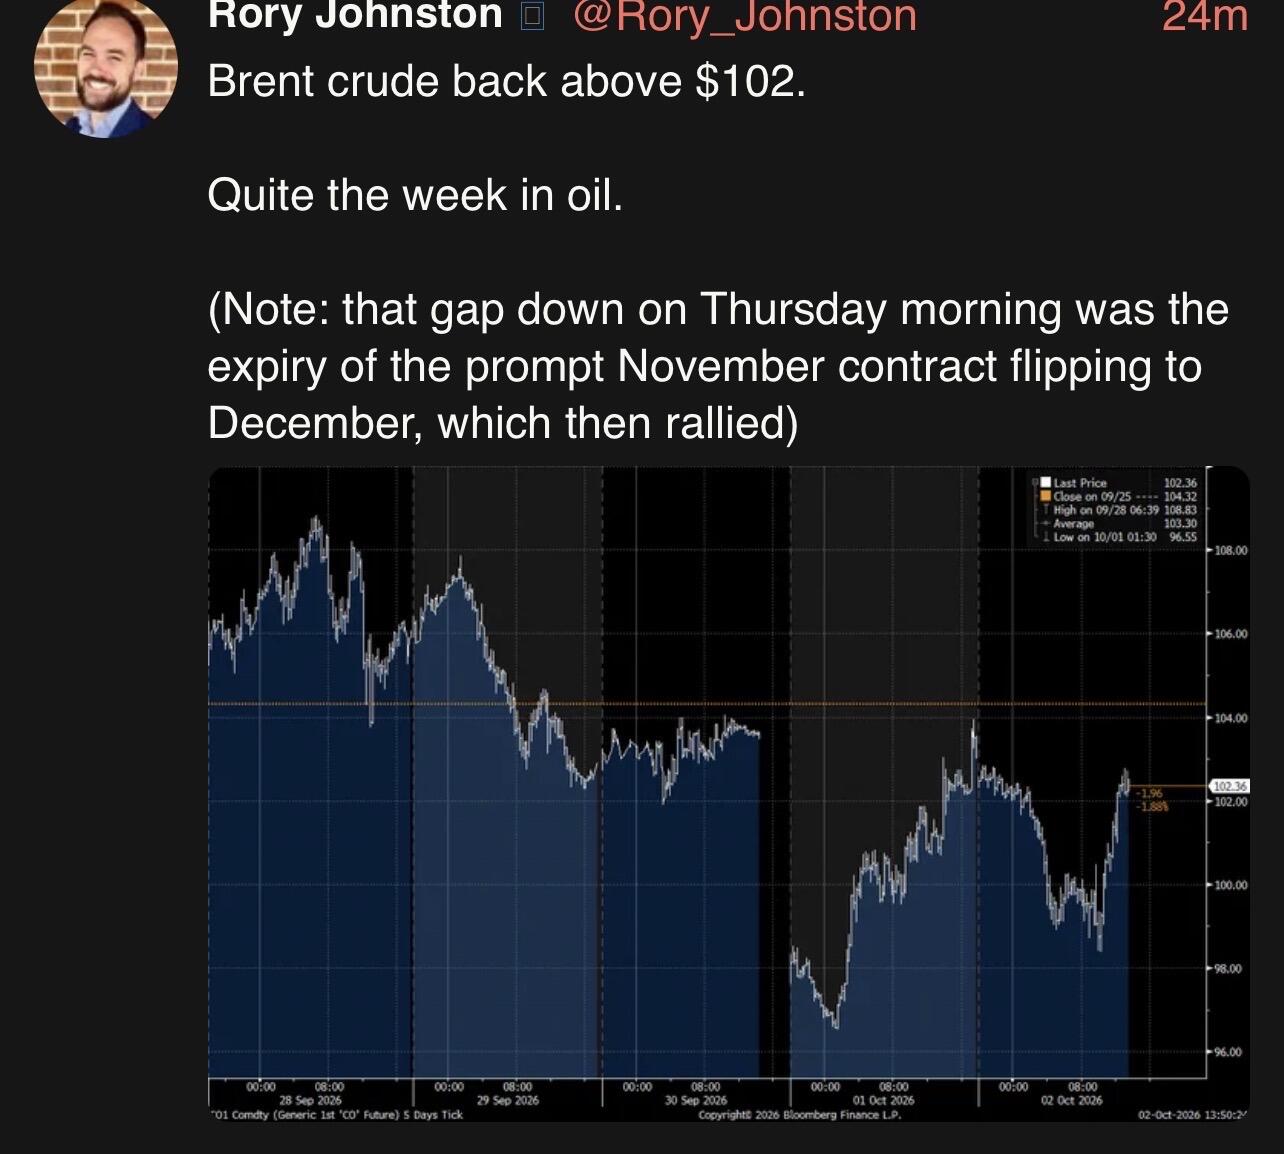Viewport: 1284px width, 1154px height.
Task: Click the 102.36 last price tag on axis
Action: [1230, 787]
